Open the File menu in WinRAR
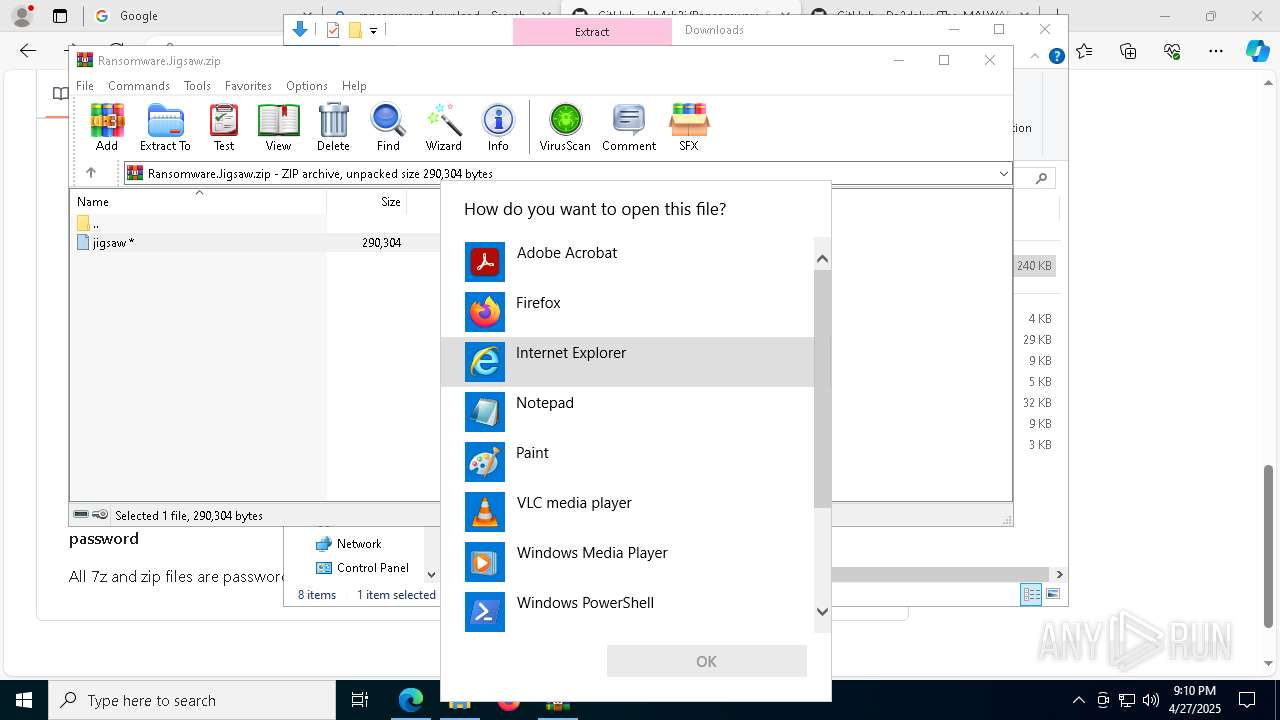 coord(85,86)
